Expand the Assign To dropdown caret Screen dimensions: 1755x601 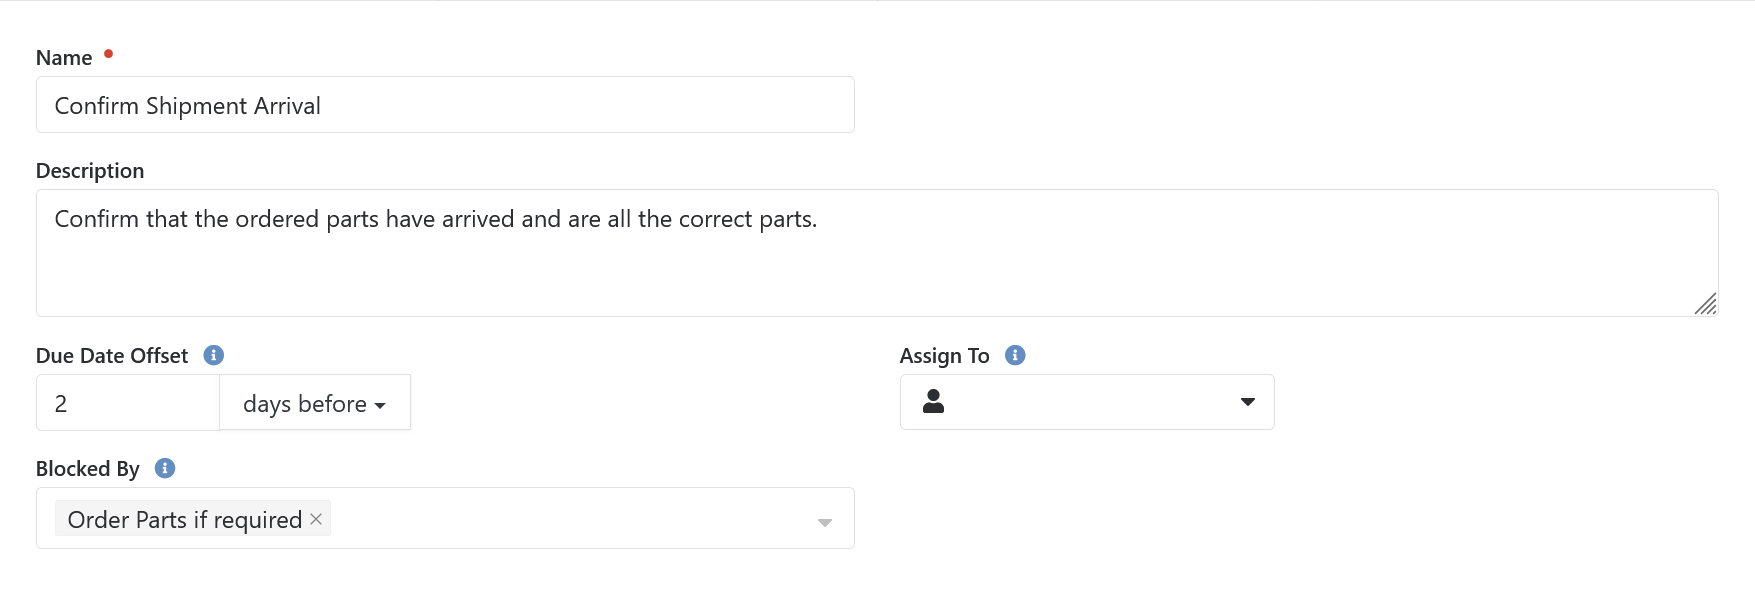(1247, 402)
